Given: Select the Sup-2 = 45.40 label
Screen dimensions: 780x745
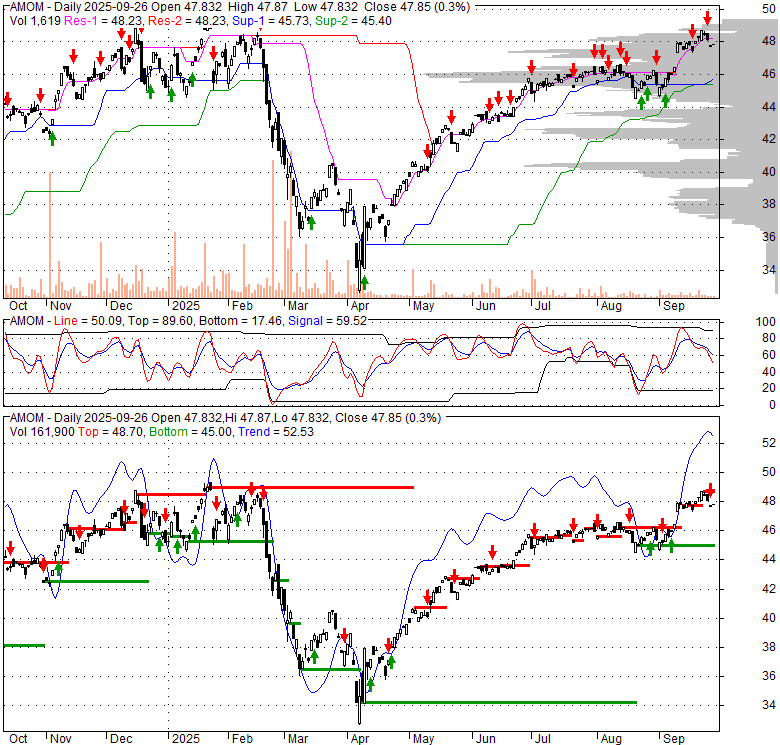Looking at the screenshot, I should pyautogui.click(x=353, y=21).
